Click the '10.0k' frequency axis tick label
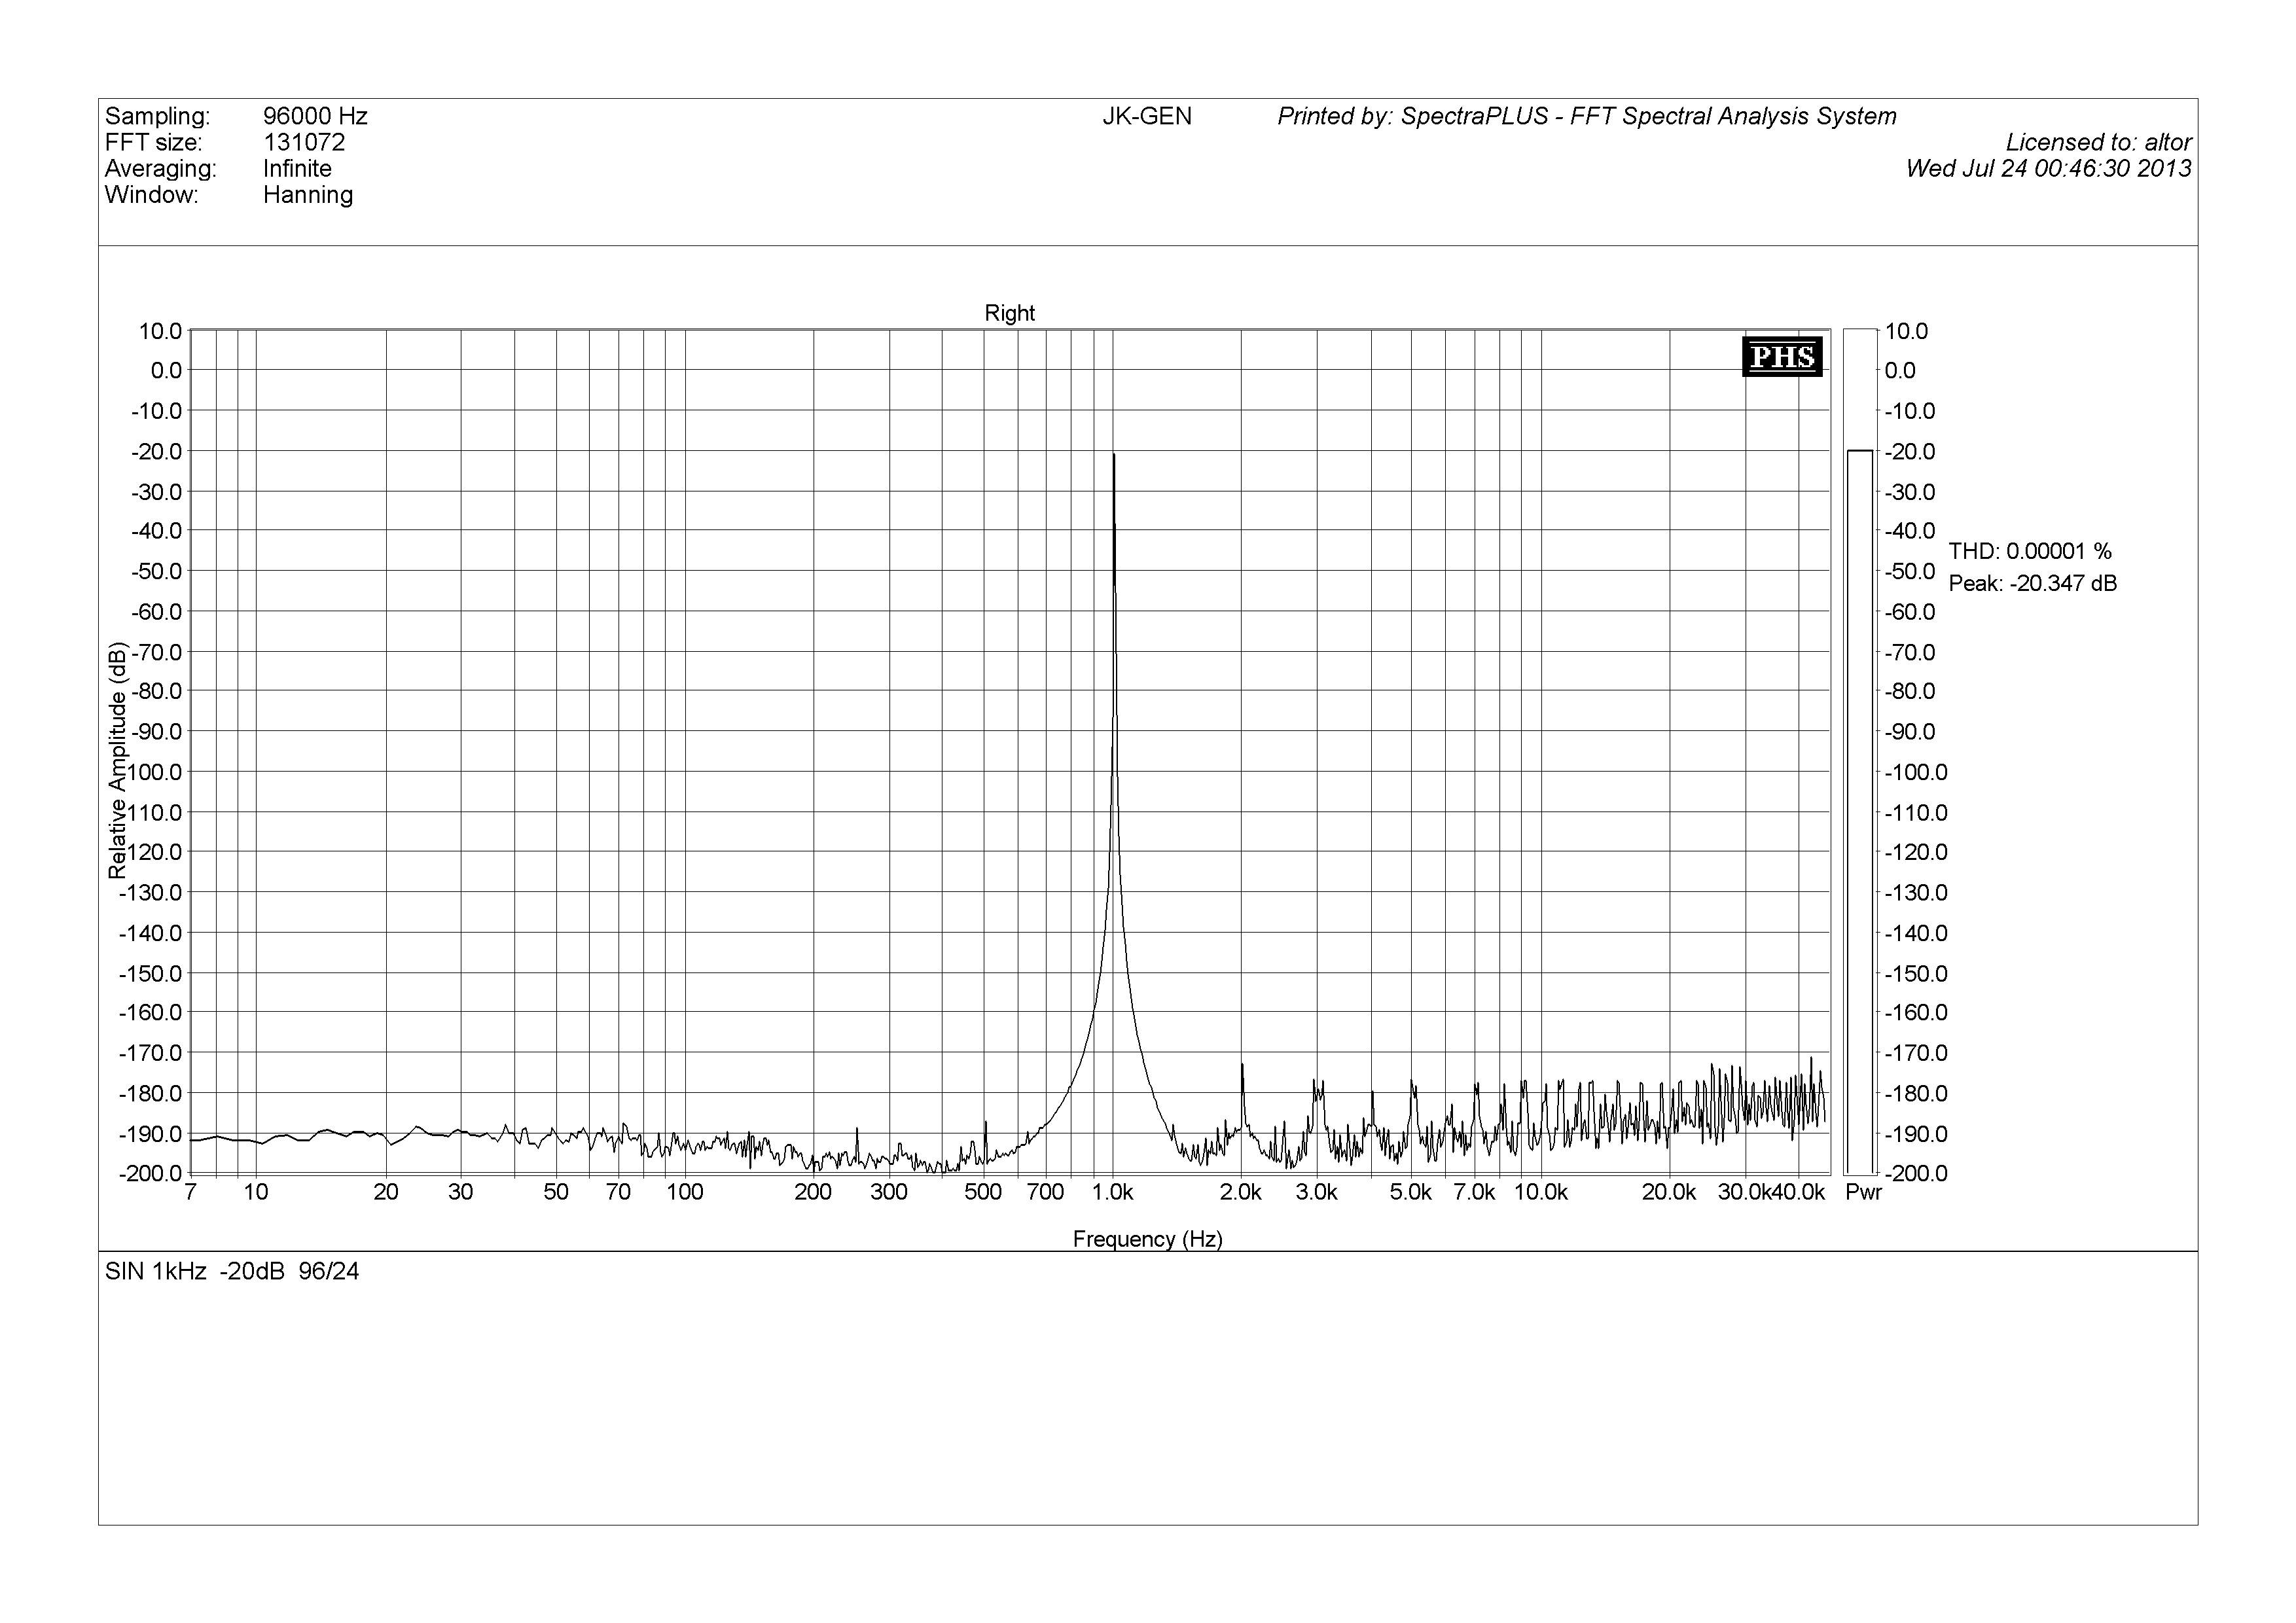The height and width of the screenshot is (1623, 2296). [x=1541, y=1192]
